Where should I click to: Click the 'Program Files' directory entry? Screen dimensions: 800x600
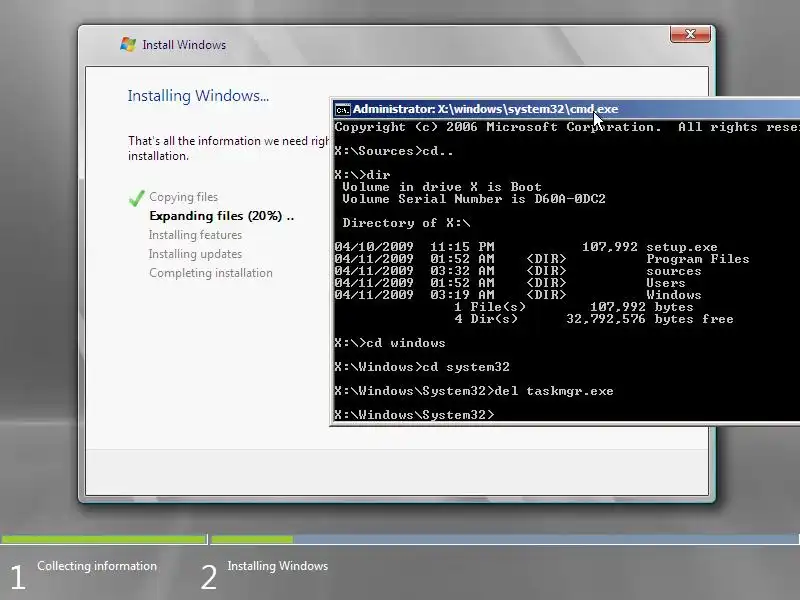(542, 259)
